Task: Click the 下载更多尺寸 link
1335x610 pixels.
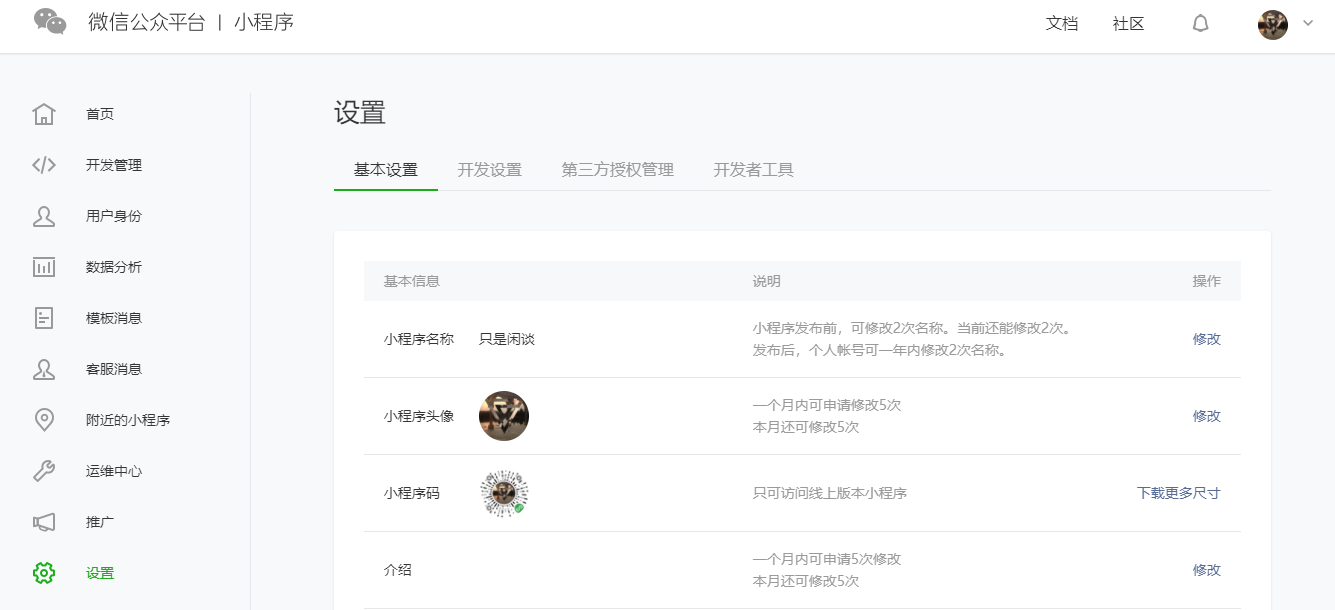Action: (1178, 493)
